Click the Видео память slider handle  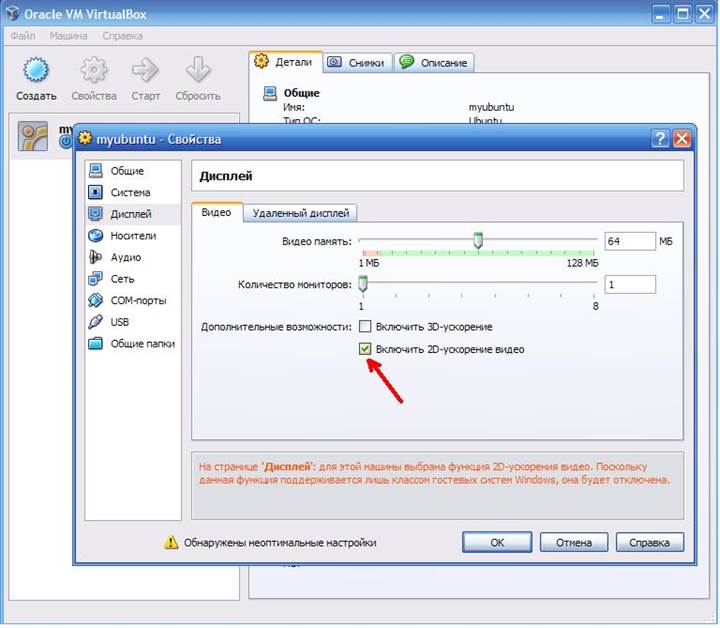[x=478, y=241]
